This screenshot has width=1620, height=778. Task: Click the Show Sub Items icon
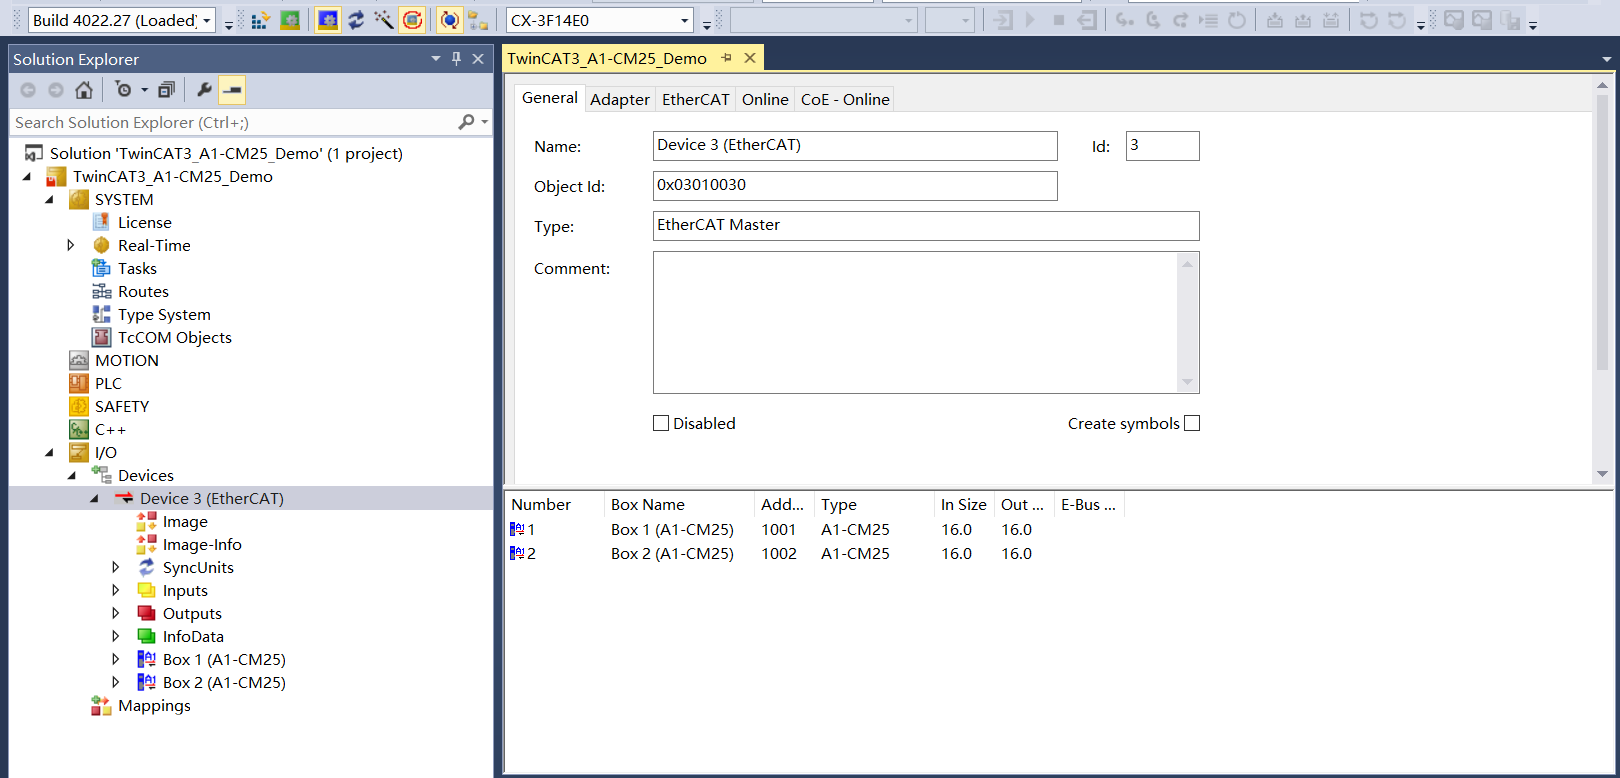point(478,20)
